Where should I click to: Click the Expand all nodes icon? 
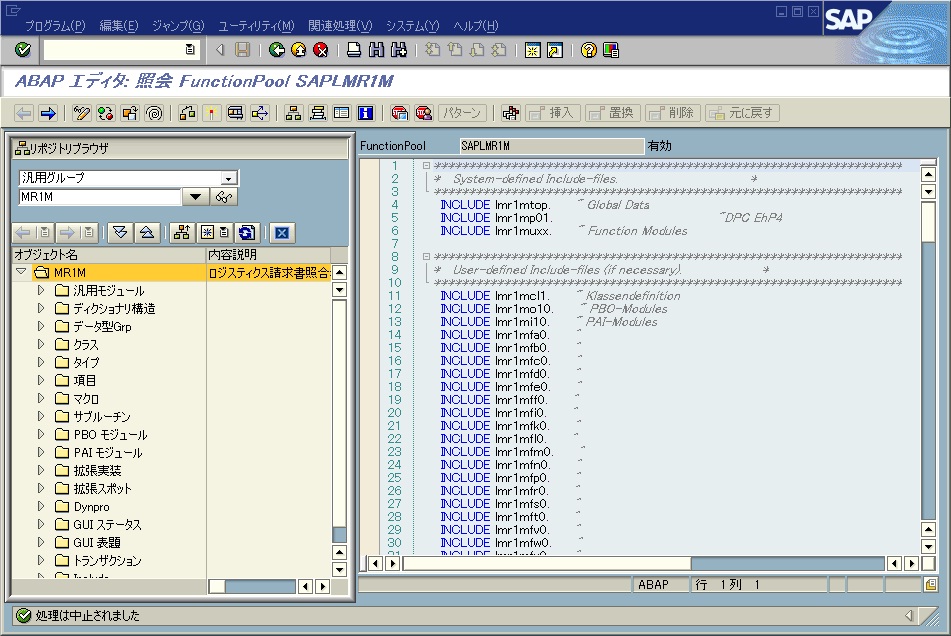(x=121, y=233)
